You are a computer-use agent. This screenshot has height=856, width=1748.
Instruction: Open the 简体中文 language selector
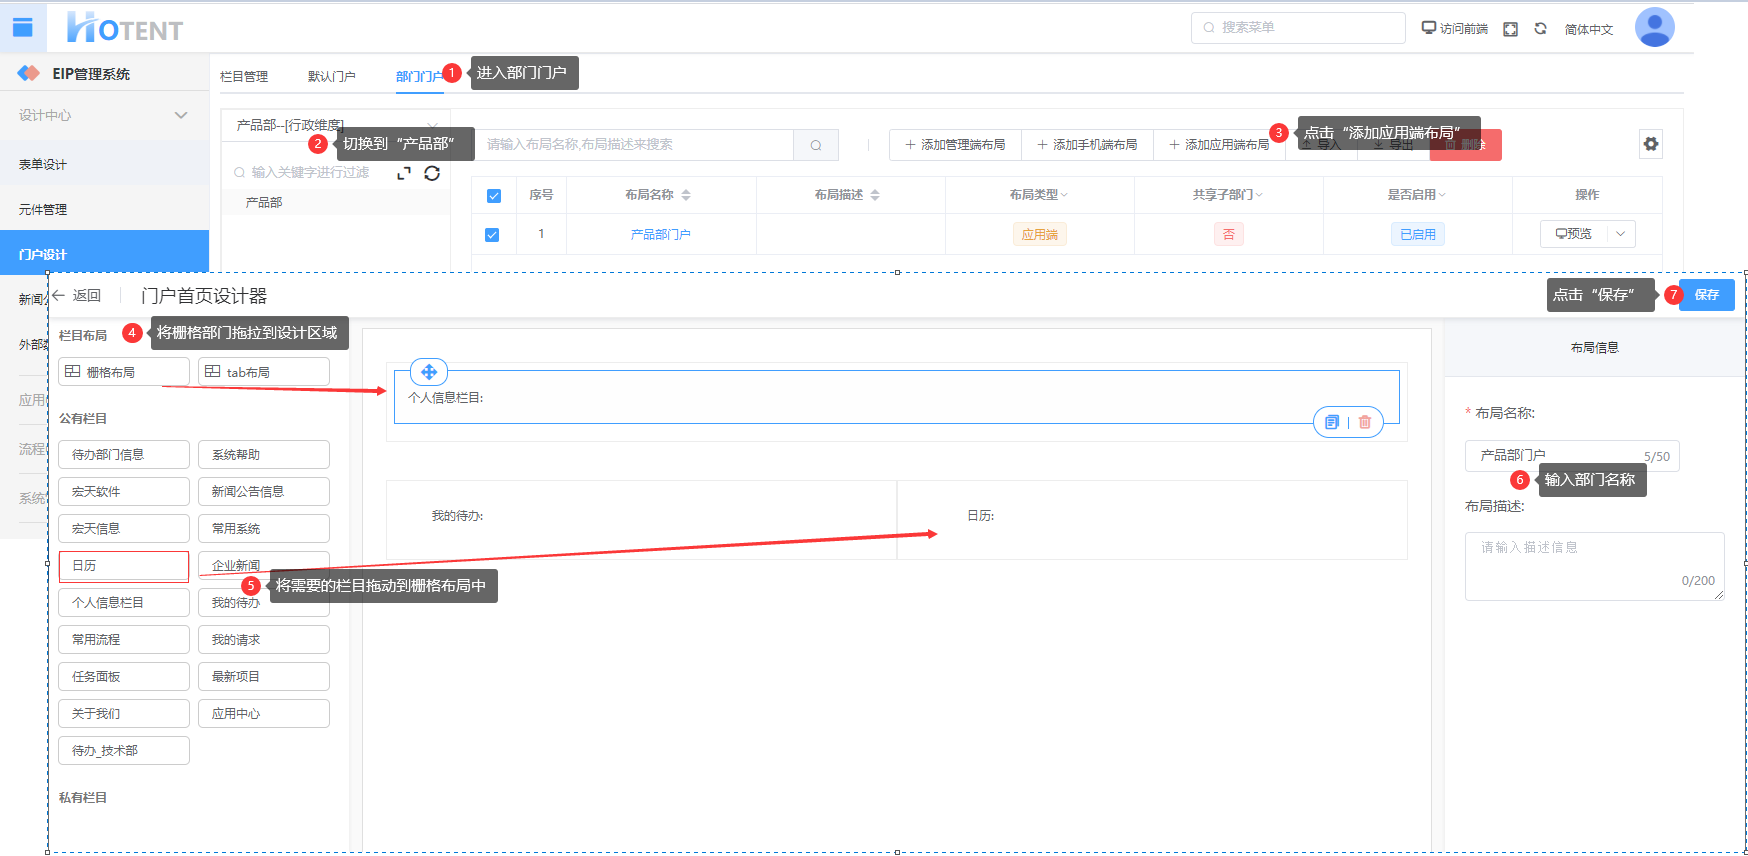[1589, 29]
